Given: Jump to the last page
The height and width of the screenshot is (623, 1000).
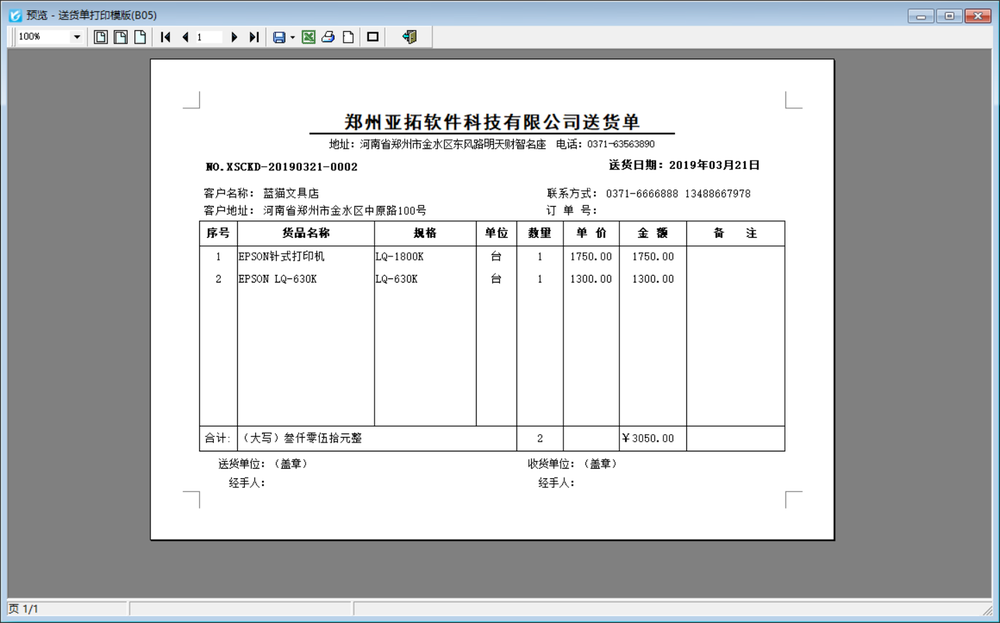Looking at the screenshot, I should pos(254,37).
